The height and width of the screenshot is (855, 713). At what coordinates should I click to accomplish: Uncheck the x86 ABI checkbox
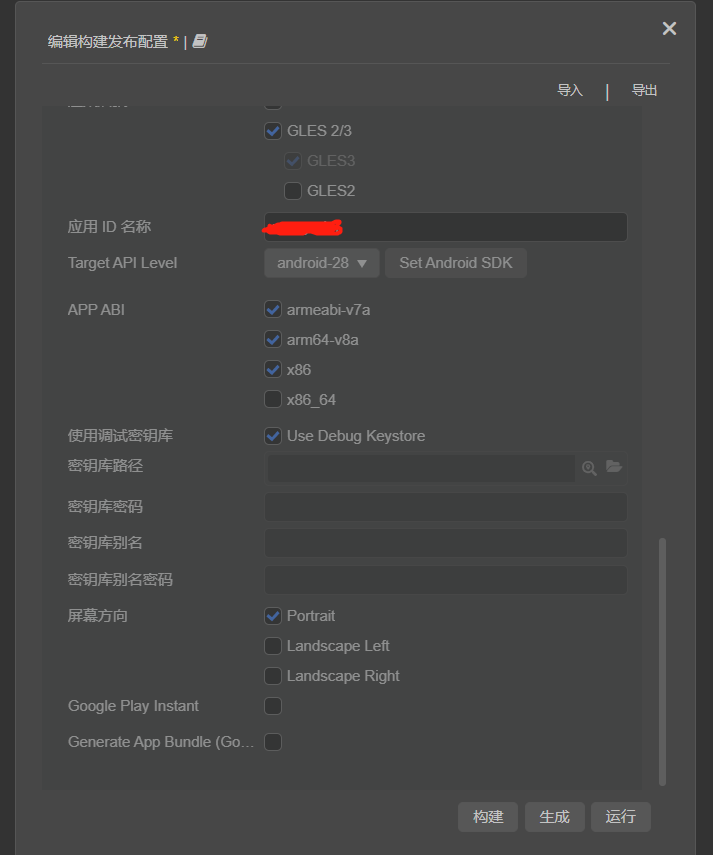click(x=273, y=370)
